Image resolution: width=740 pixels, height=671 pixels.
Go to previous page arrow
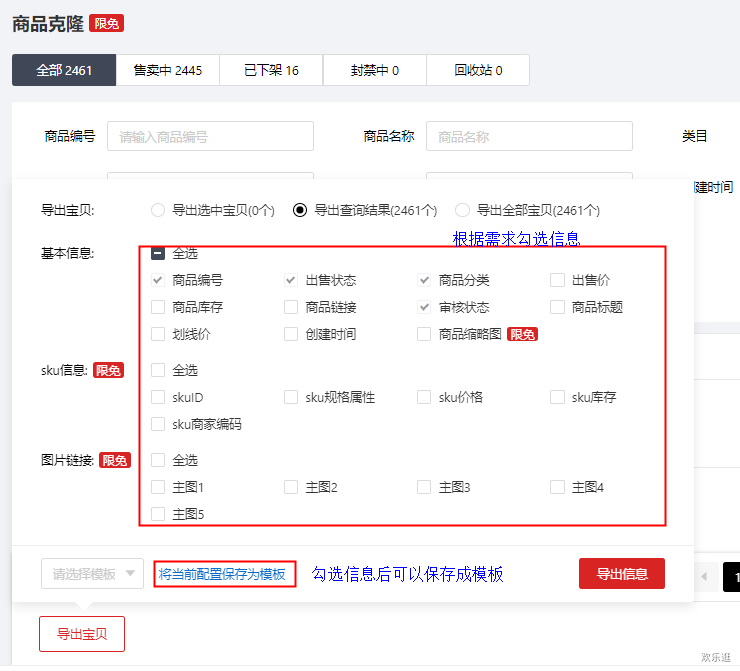(x=704, y=577)
